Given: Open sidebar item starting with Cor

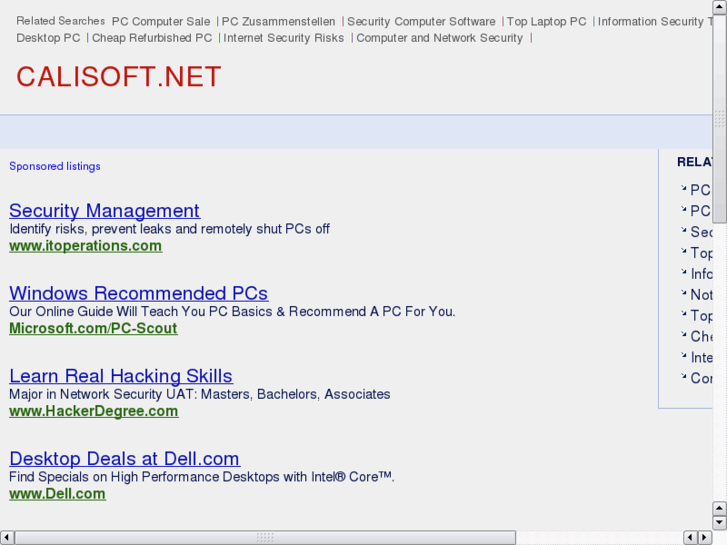Looking at the screenshot, I should pos(701,378).
